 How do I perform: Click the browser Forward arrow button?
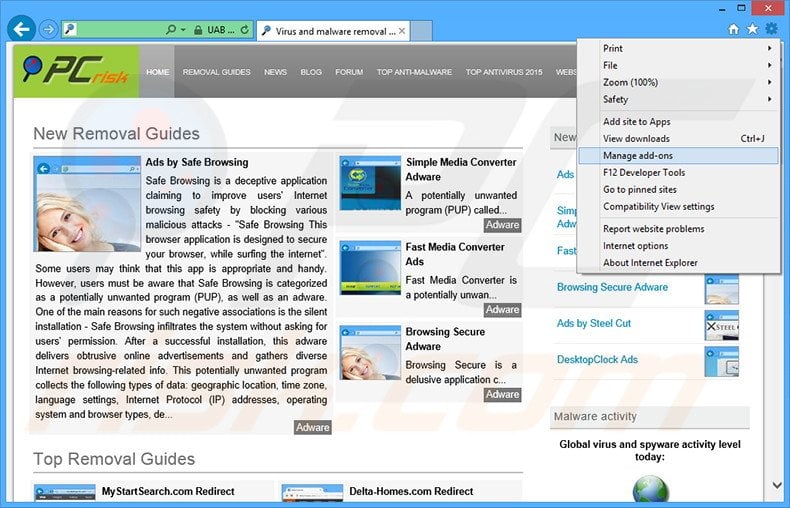48,30
